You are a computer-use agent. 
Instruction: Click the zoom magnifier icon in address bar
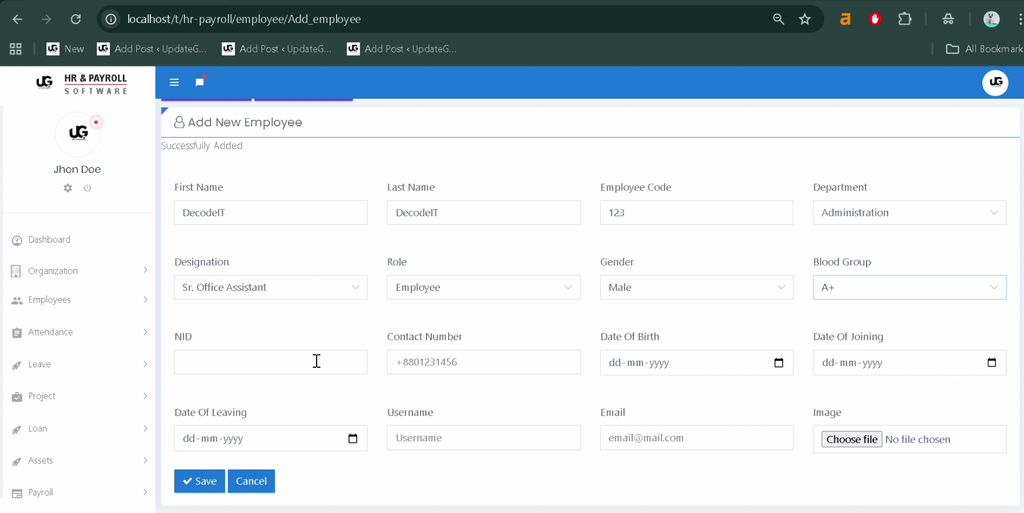point(778,19)
